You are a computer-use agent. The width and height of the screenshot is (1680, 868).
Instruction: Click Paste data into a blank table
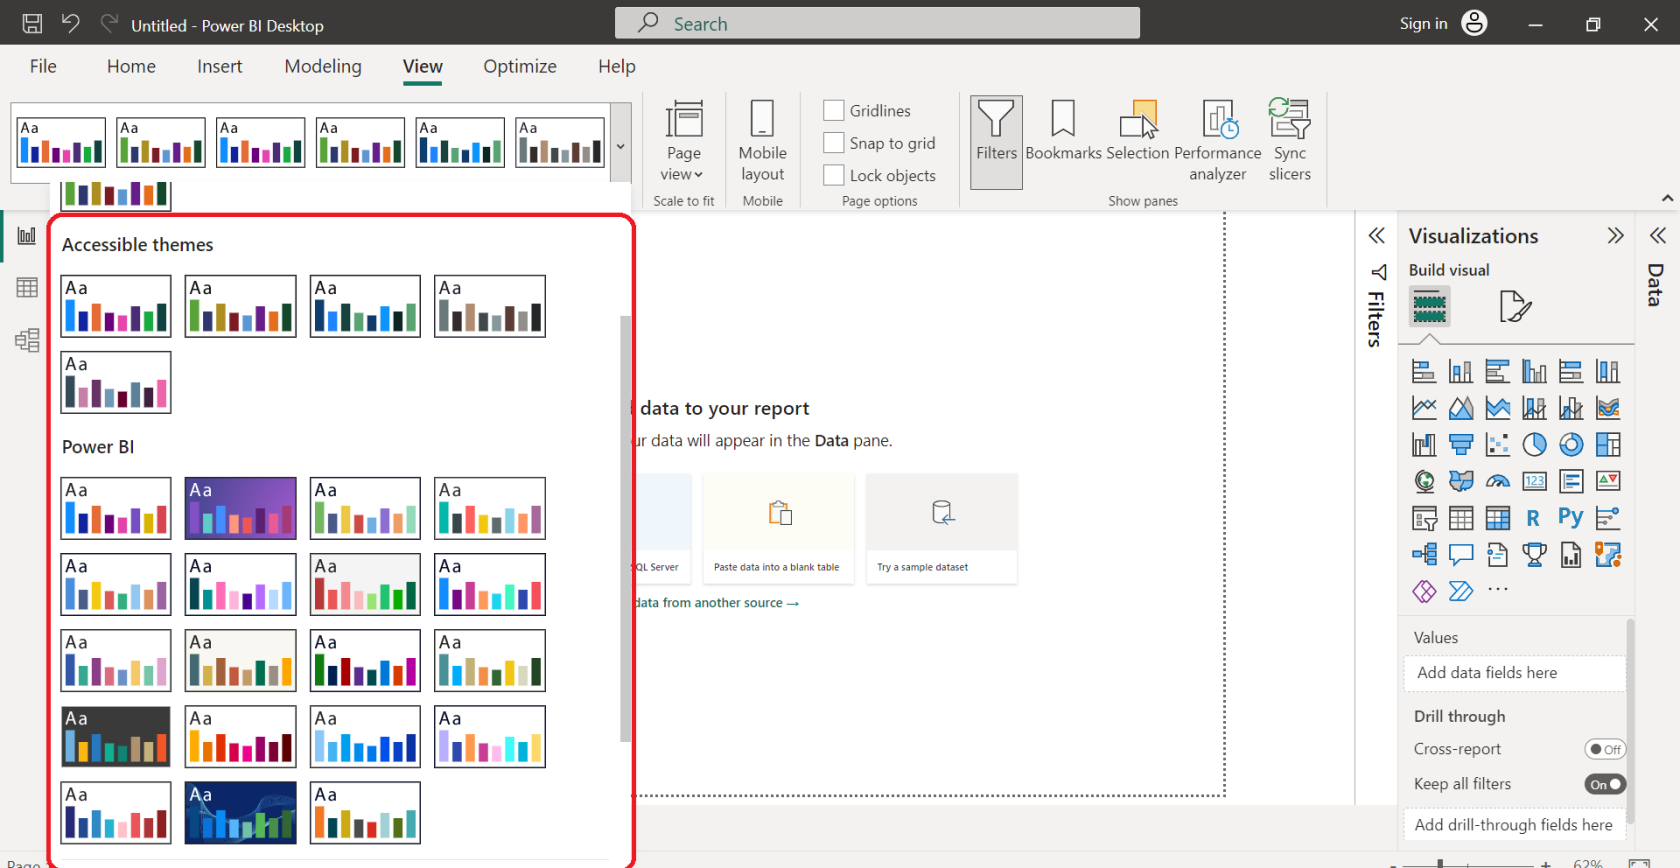coord(779,528)
